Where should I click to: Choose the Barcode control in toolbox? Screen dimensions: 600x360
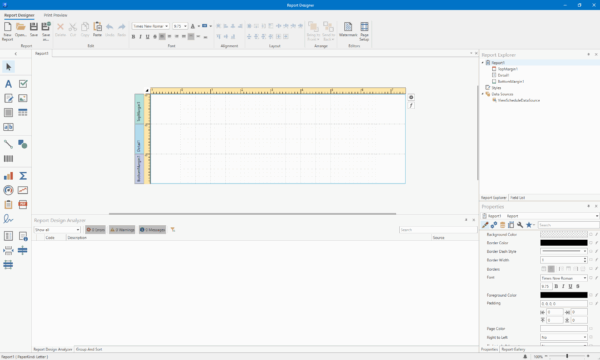pos(8,158)
